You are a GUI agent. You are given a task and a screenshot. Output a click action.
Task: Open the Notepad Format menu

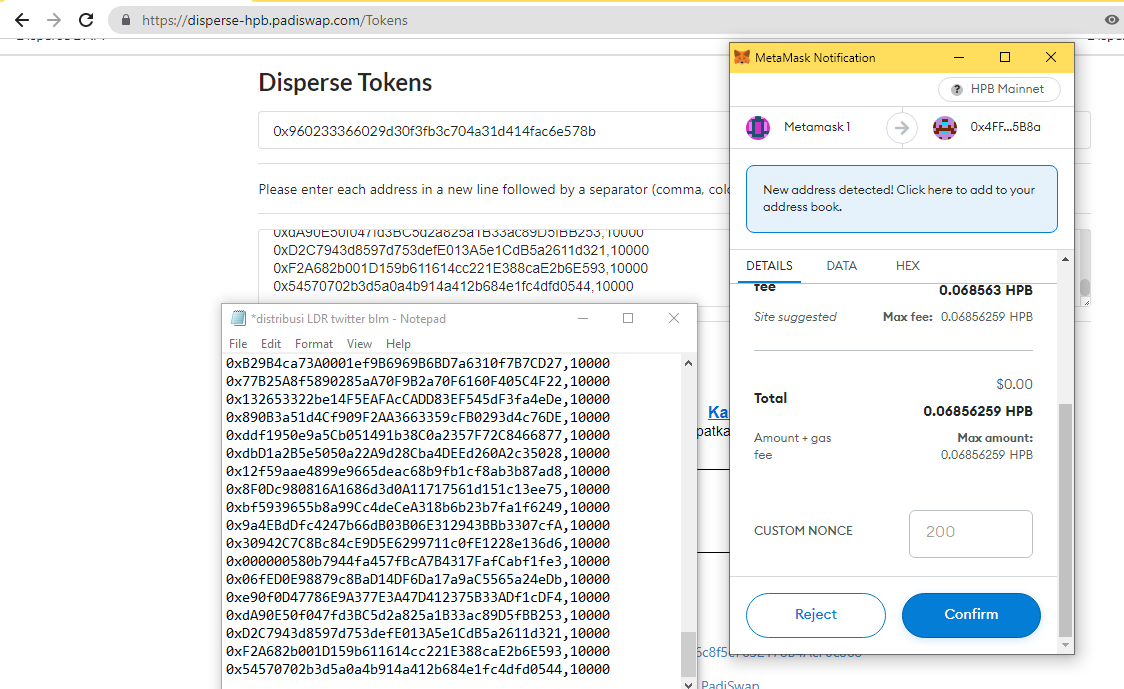[x=314, y=344]
